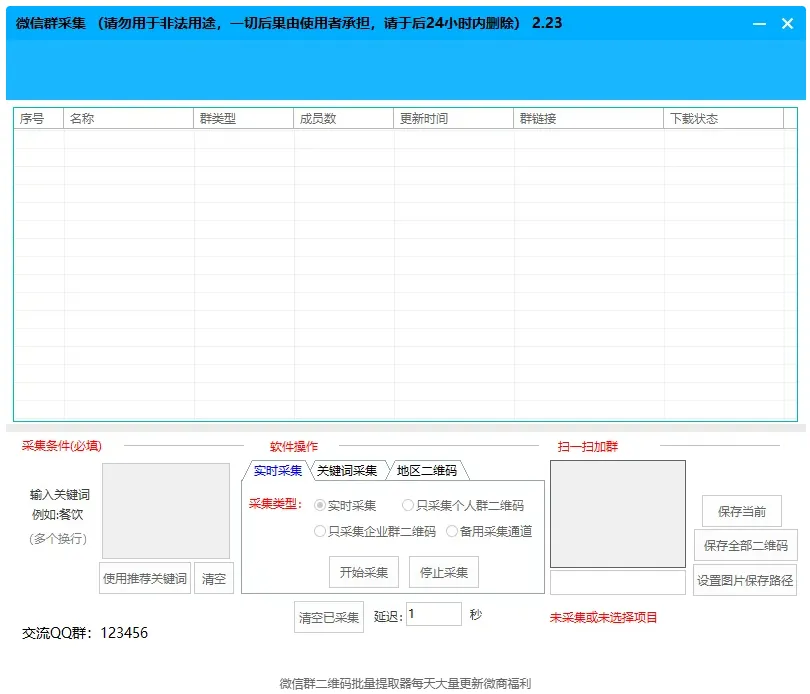The width and height of the screenshot is (810, 694).
Task: Select the 实时采集 collection type radio button
Action: click(x=321, y=506)
